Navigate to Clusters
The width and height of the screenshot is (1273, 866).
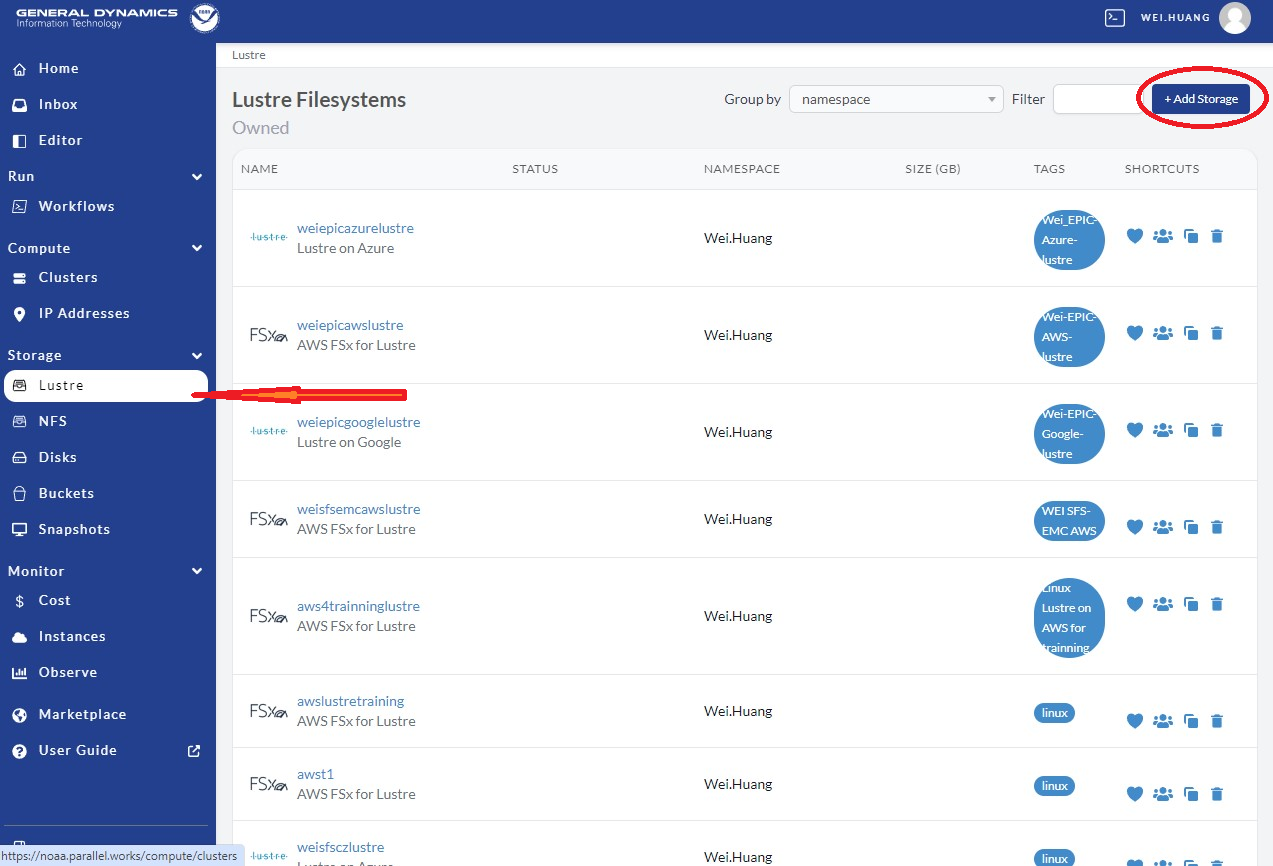[x=68, y=277]
